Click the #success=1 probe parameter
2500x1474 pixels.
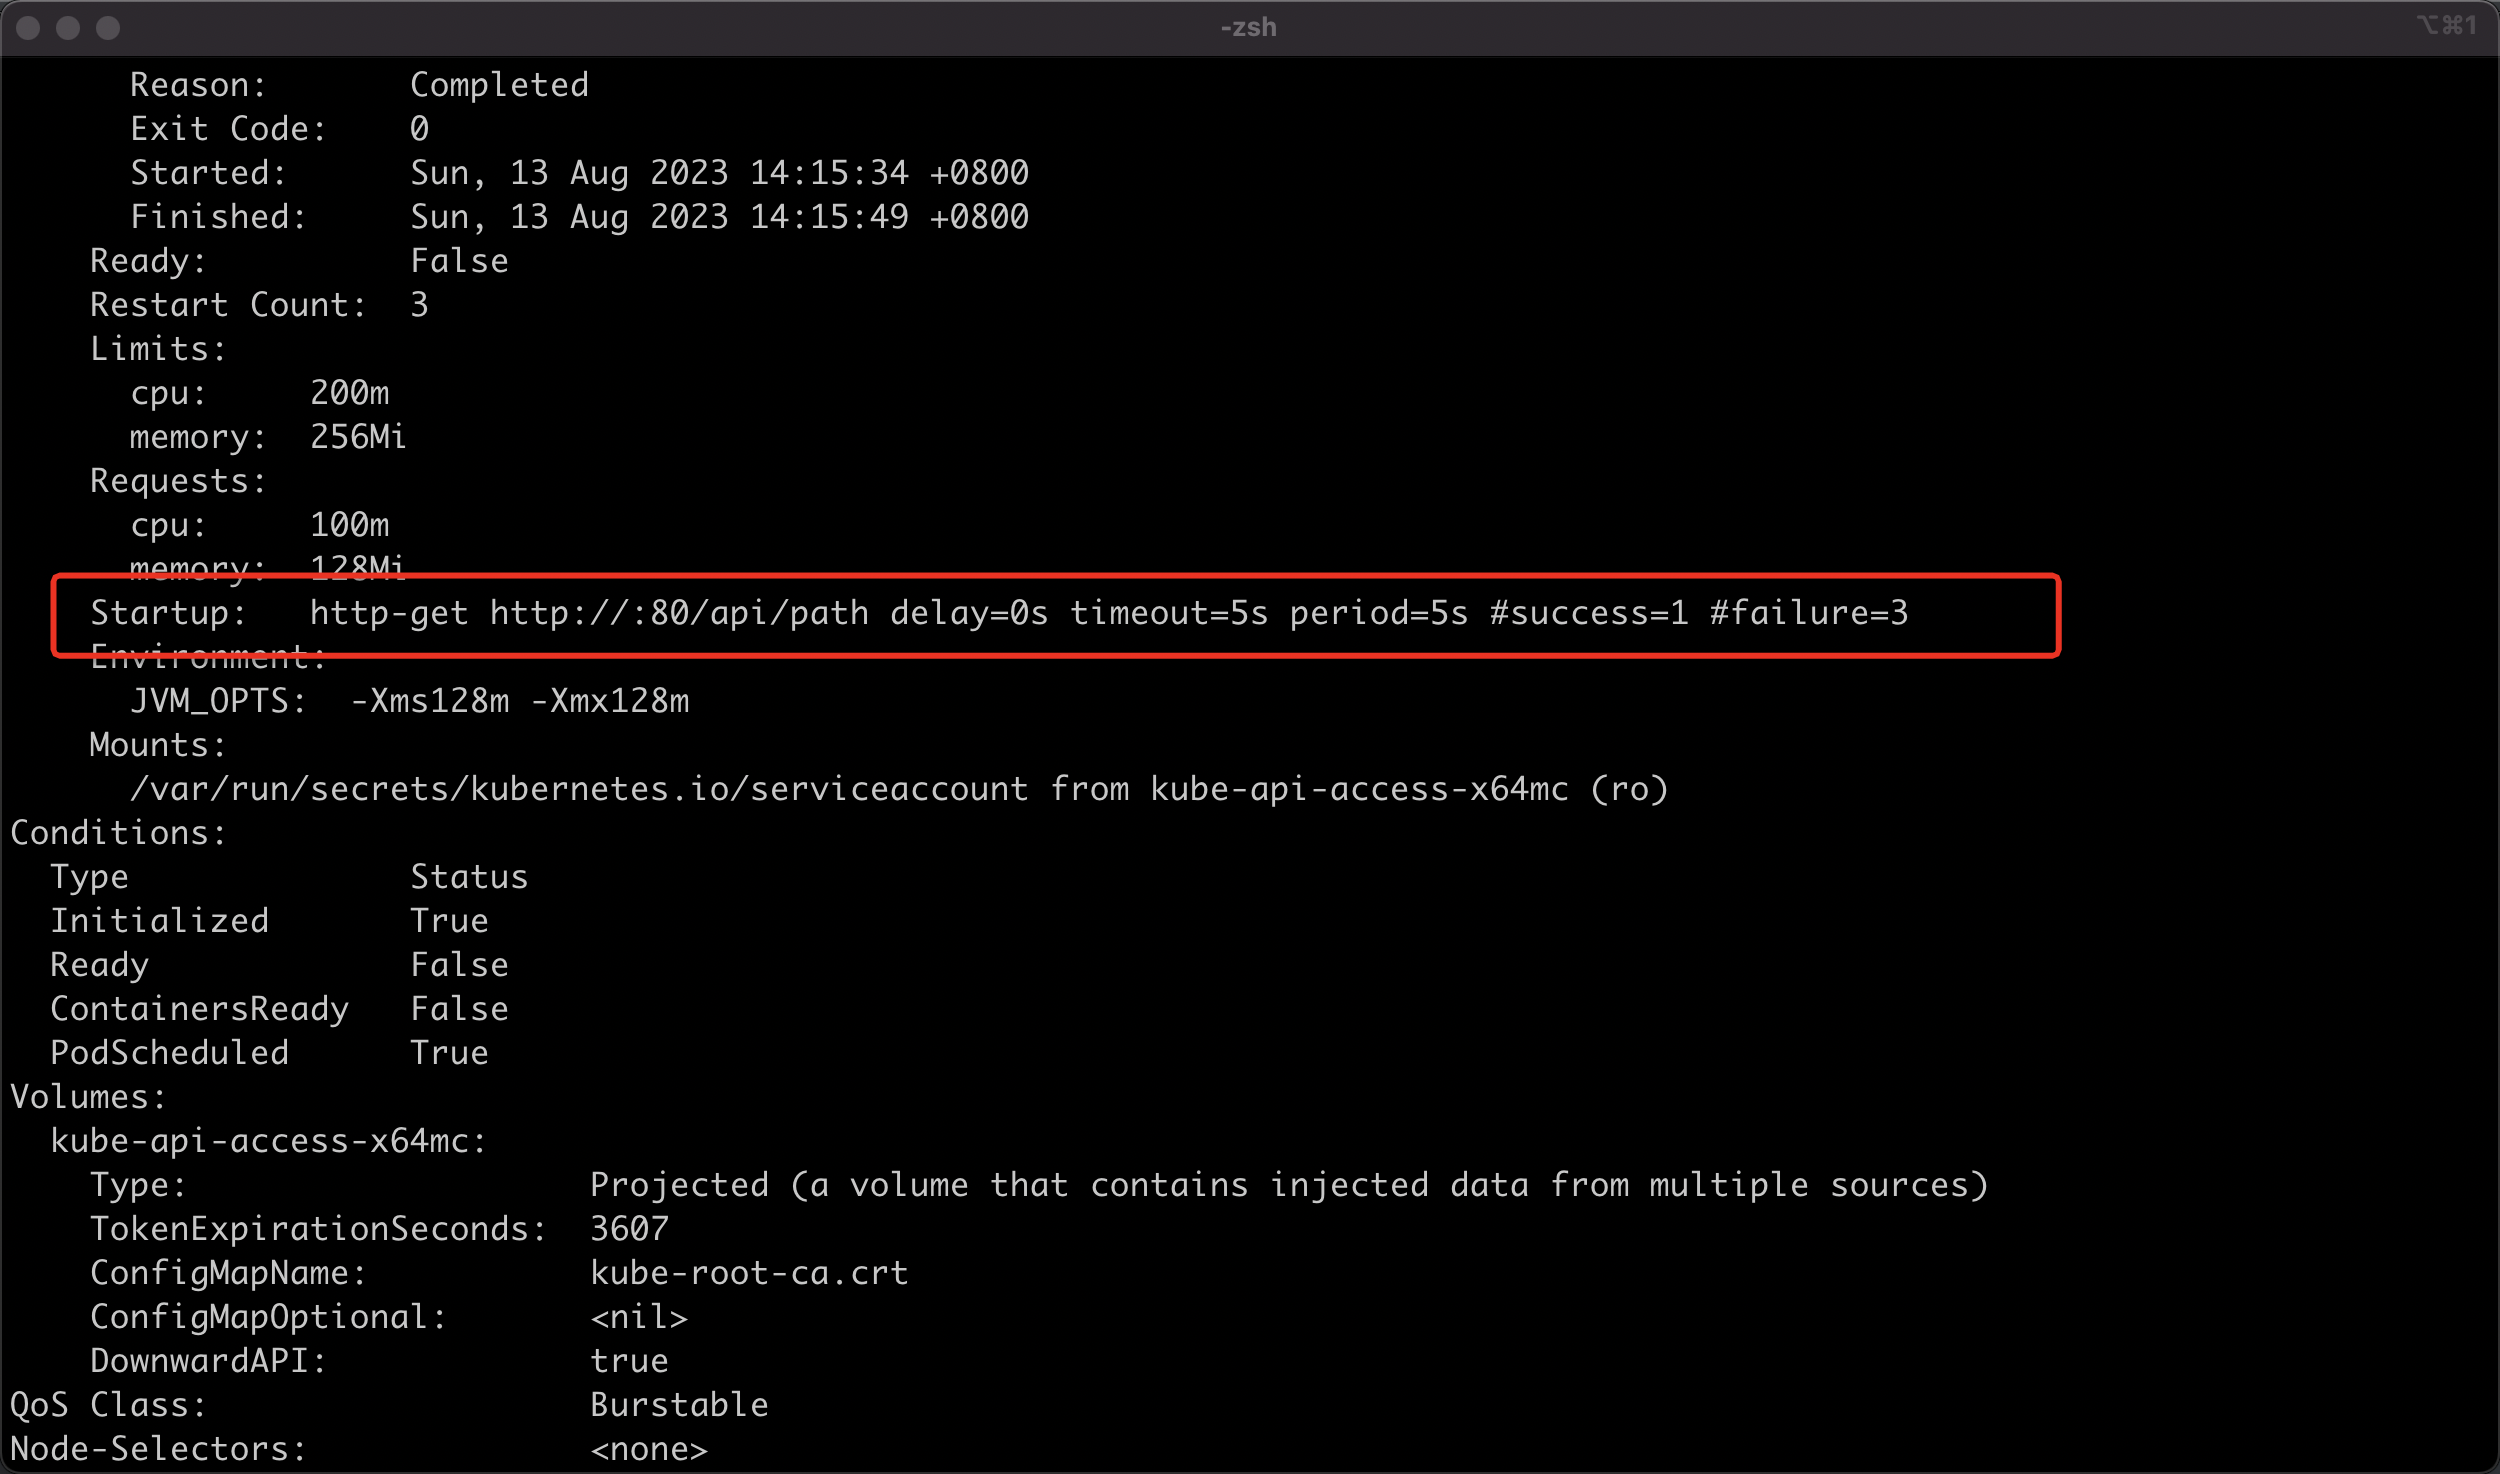[1589, 613]
